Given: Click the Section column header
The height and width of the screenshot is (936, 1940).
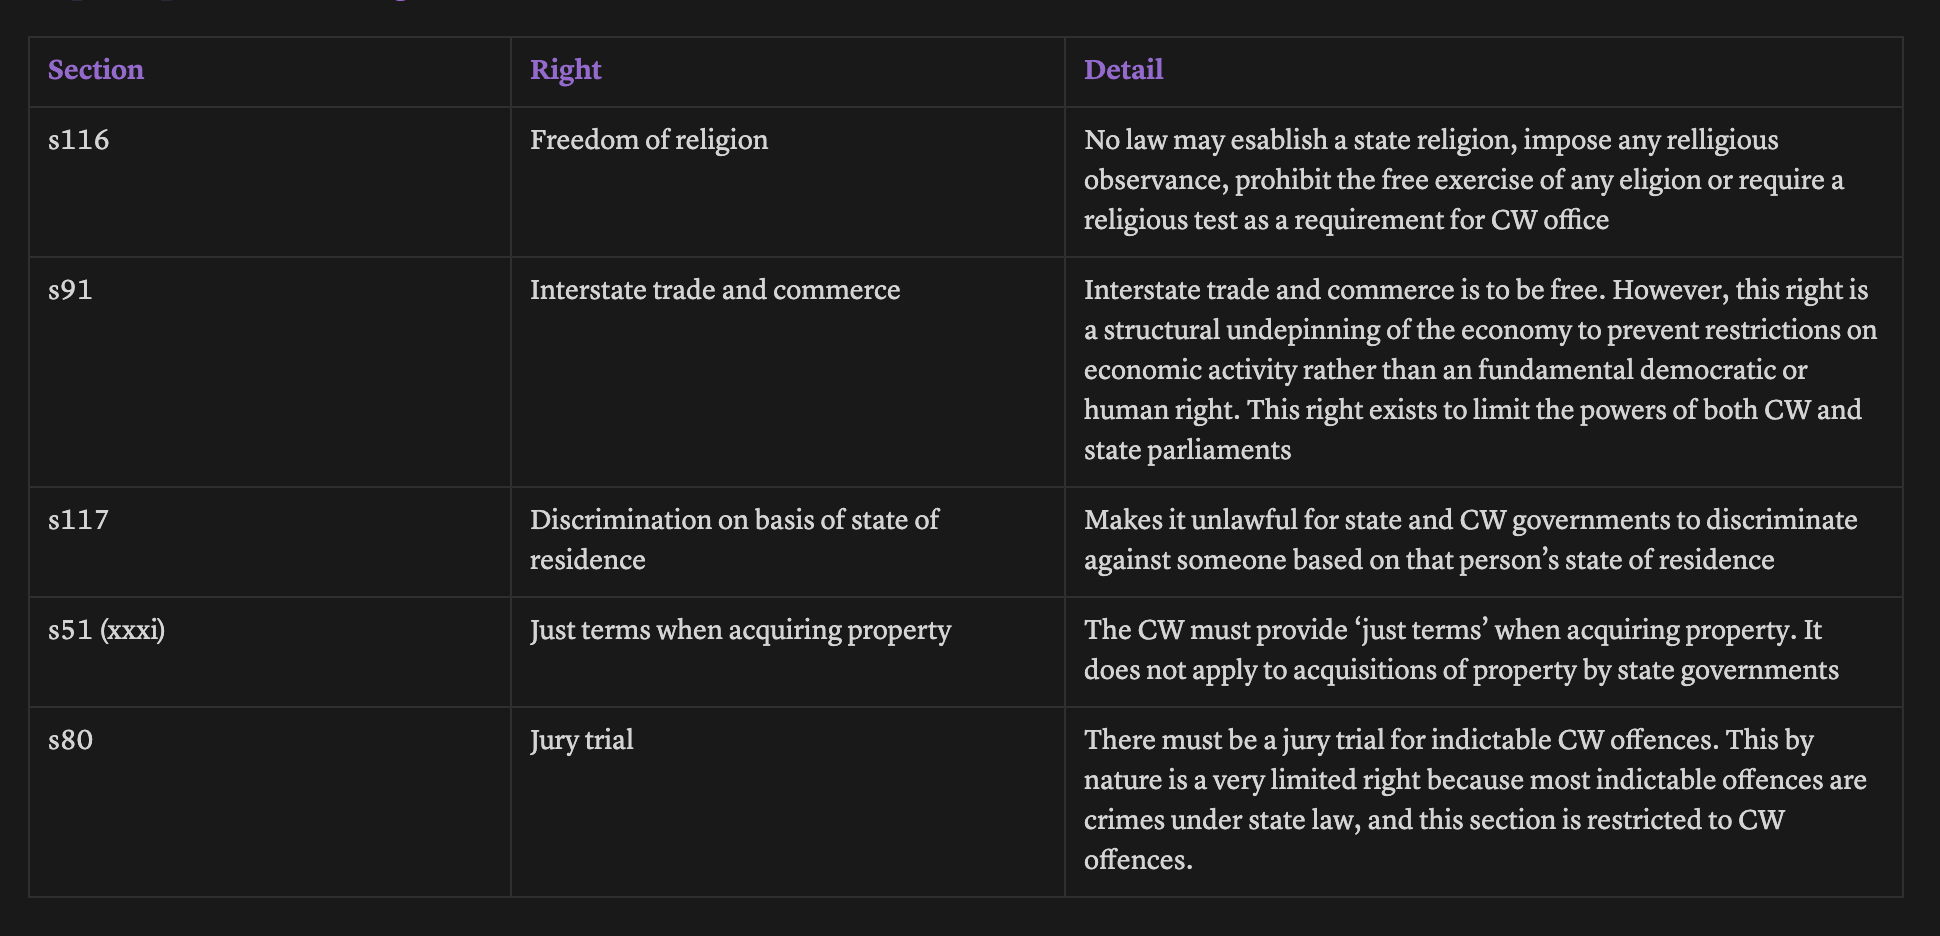Looking at the screenshot, I should tap(96, 70).
